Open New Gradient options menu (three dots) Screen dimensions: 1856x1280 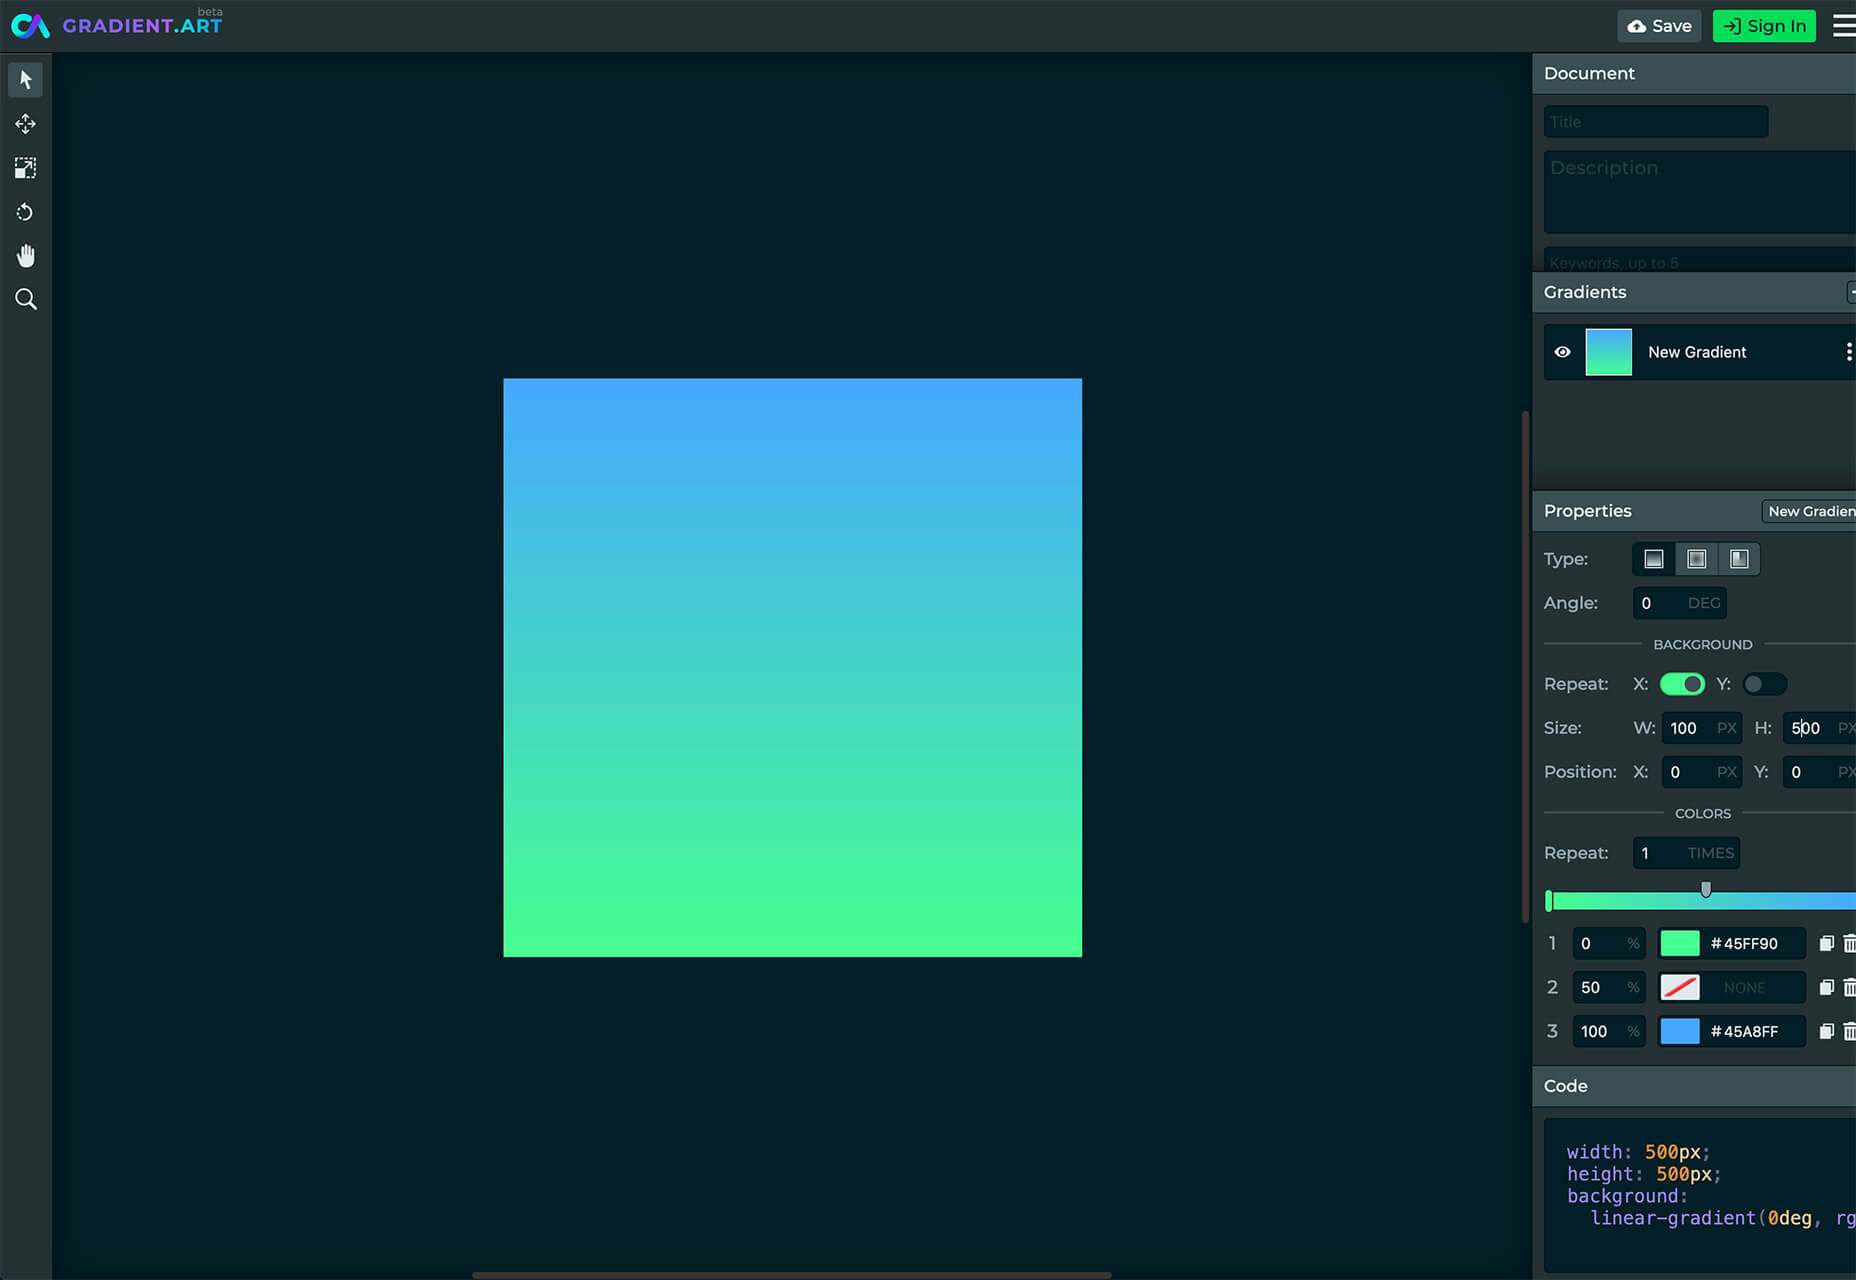tap(1849, 352)
